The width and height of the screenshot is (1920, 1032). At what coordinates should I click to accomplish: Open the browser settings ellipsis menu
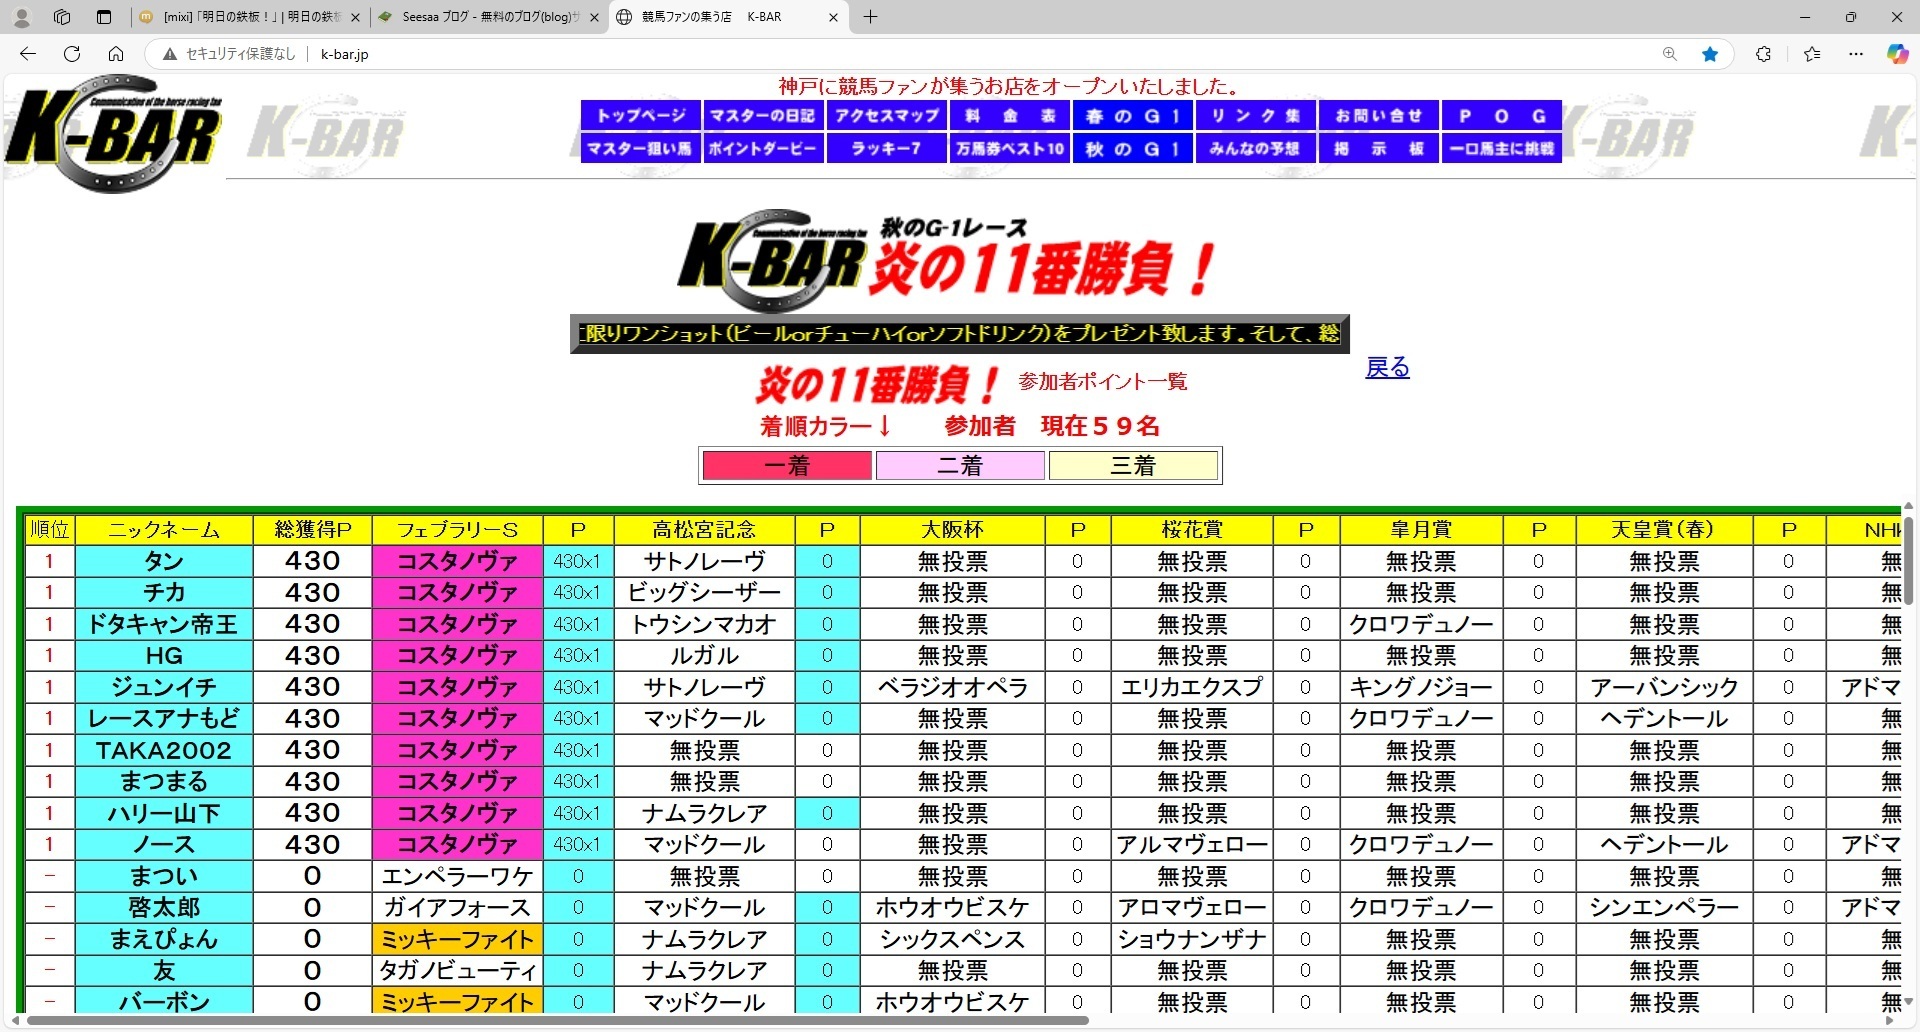[1856, 54]
